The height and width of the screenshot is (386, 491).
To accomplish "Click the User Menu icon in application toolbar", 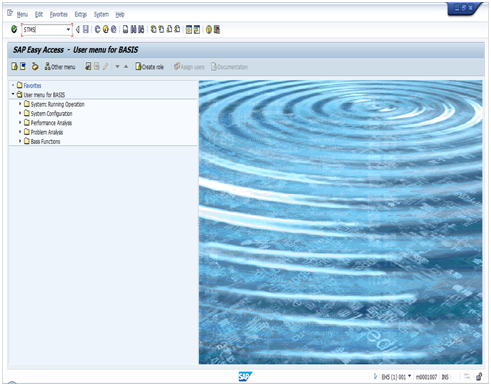I will point(14,66).
